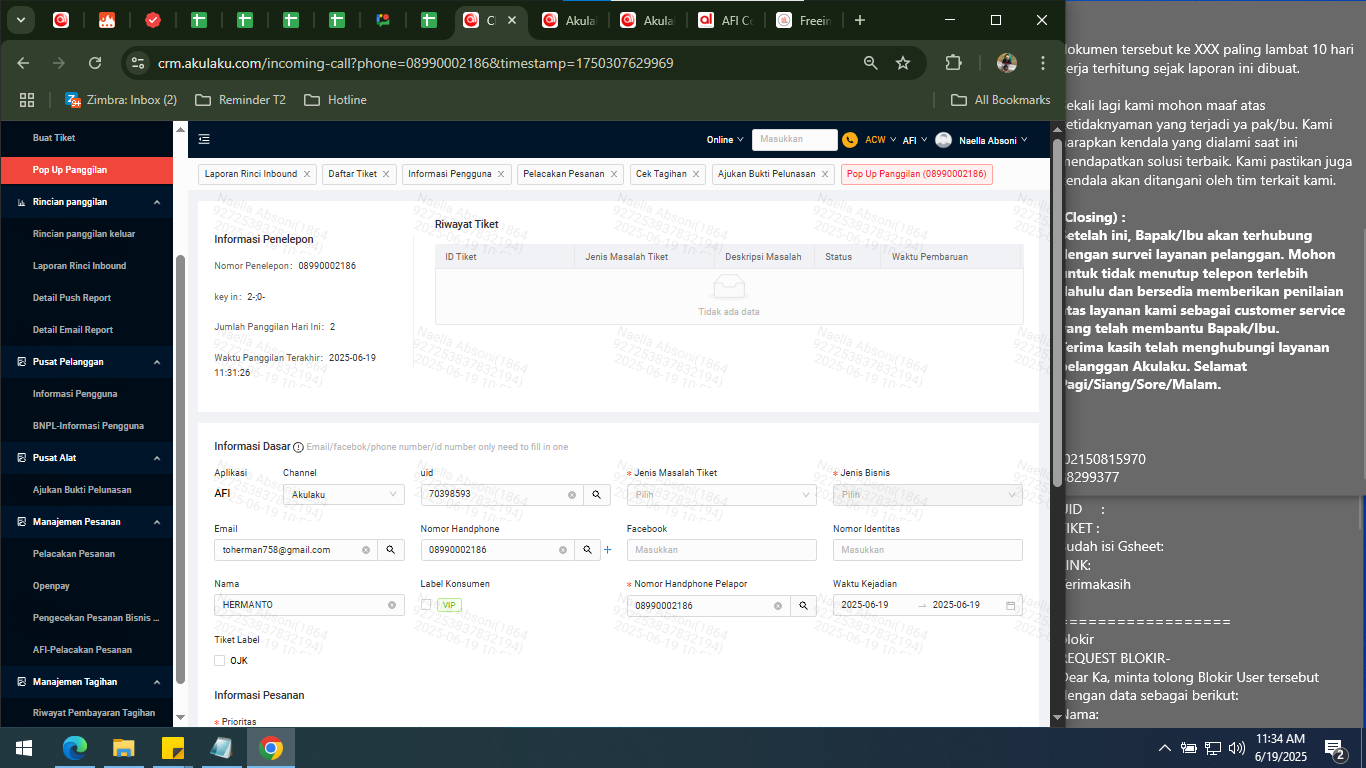
Task: Open the Chrome zoom magnifier icon
Action: click(x=871, y=63)
